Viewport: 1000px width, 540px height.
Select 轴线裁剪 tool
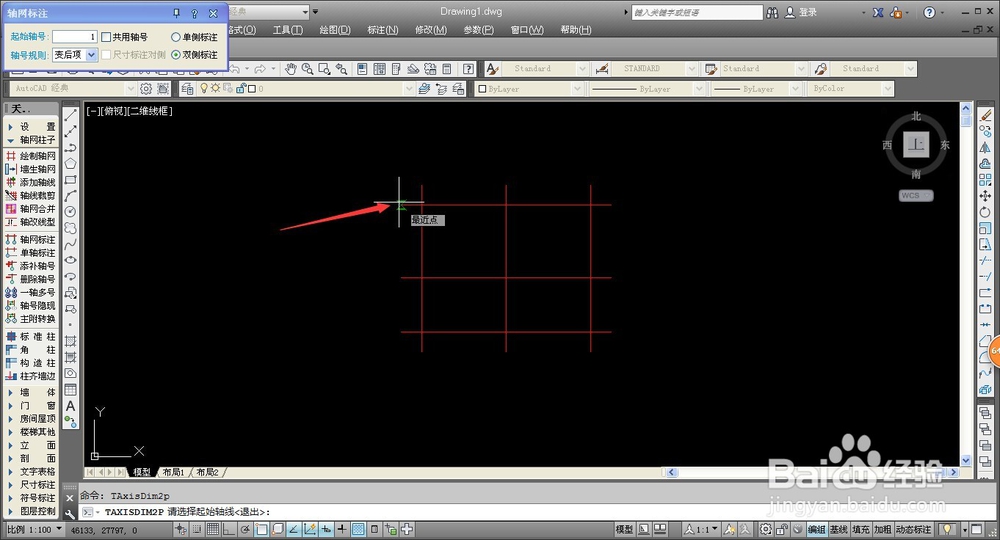click(31, 196)
